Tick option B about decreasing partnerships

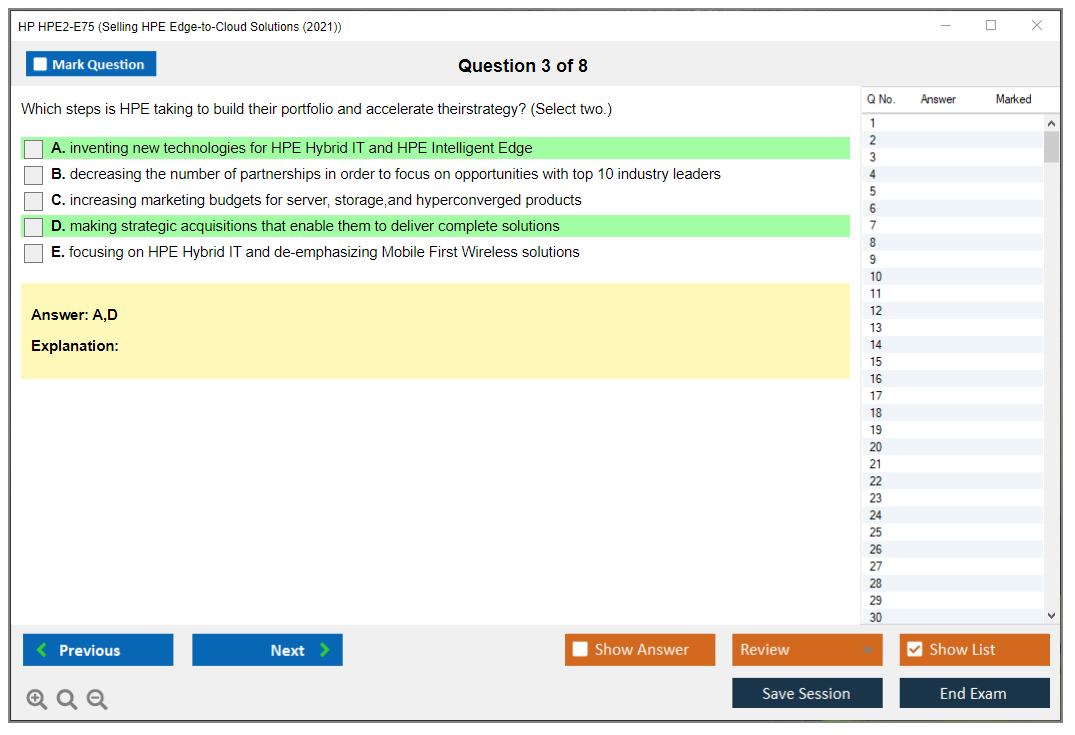click(34, 175)
